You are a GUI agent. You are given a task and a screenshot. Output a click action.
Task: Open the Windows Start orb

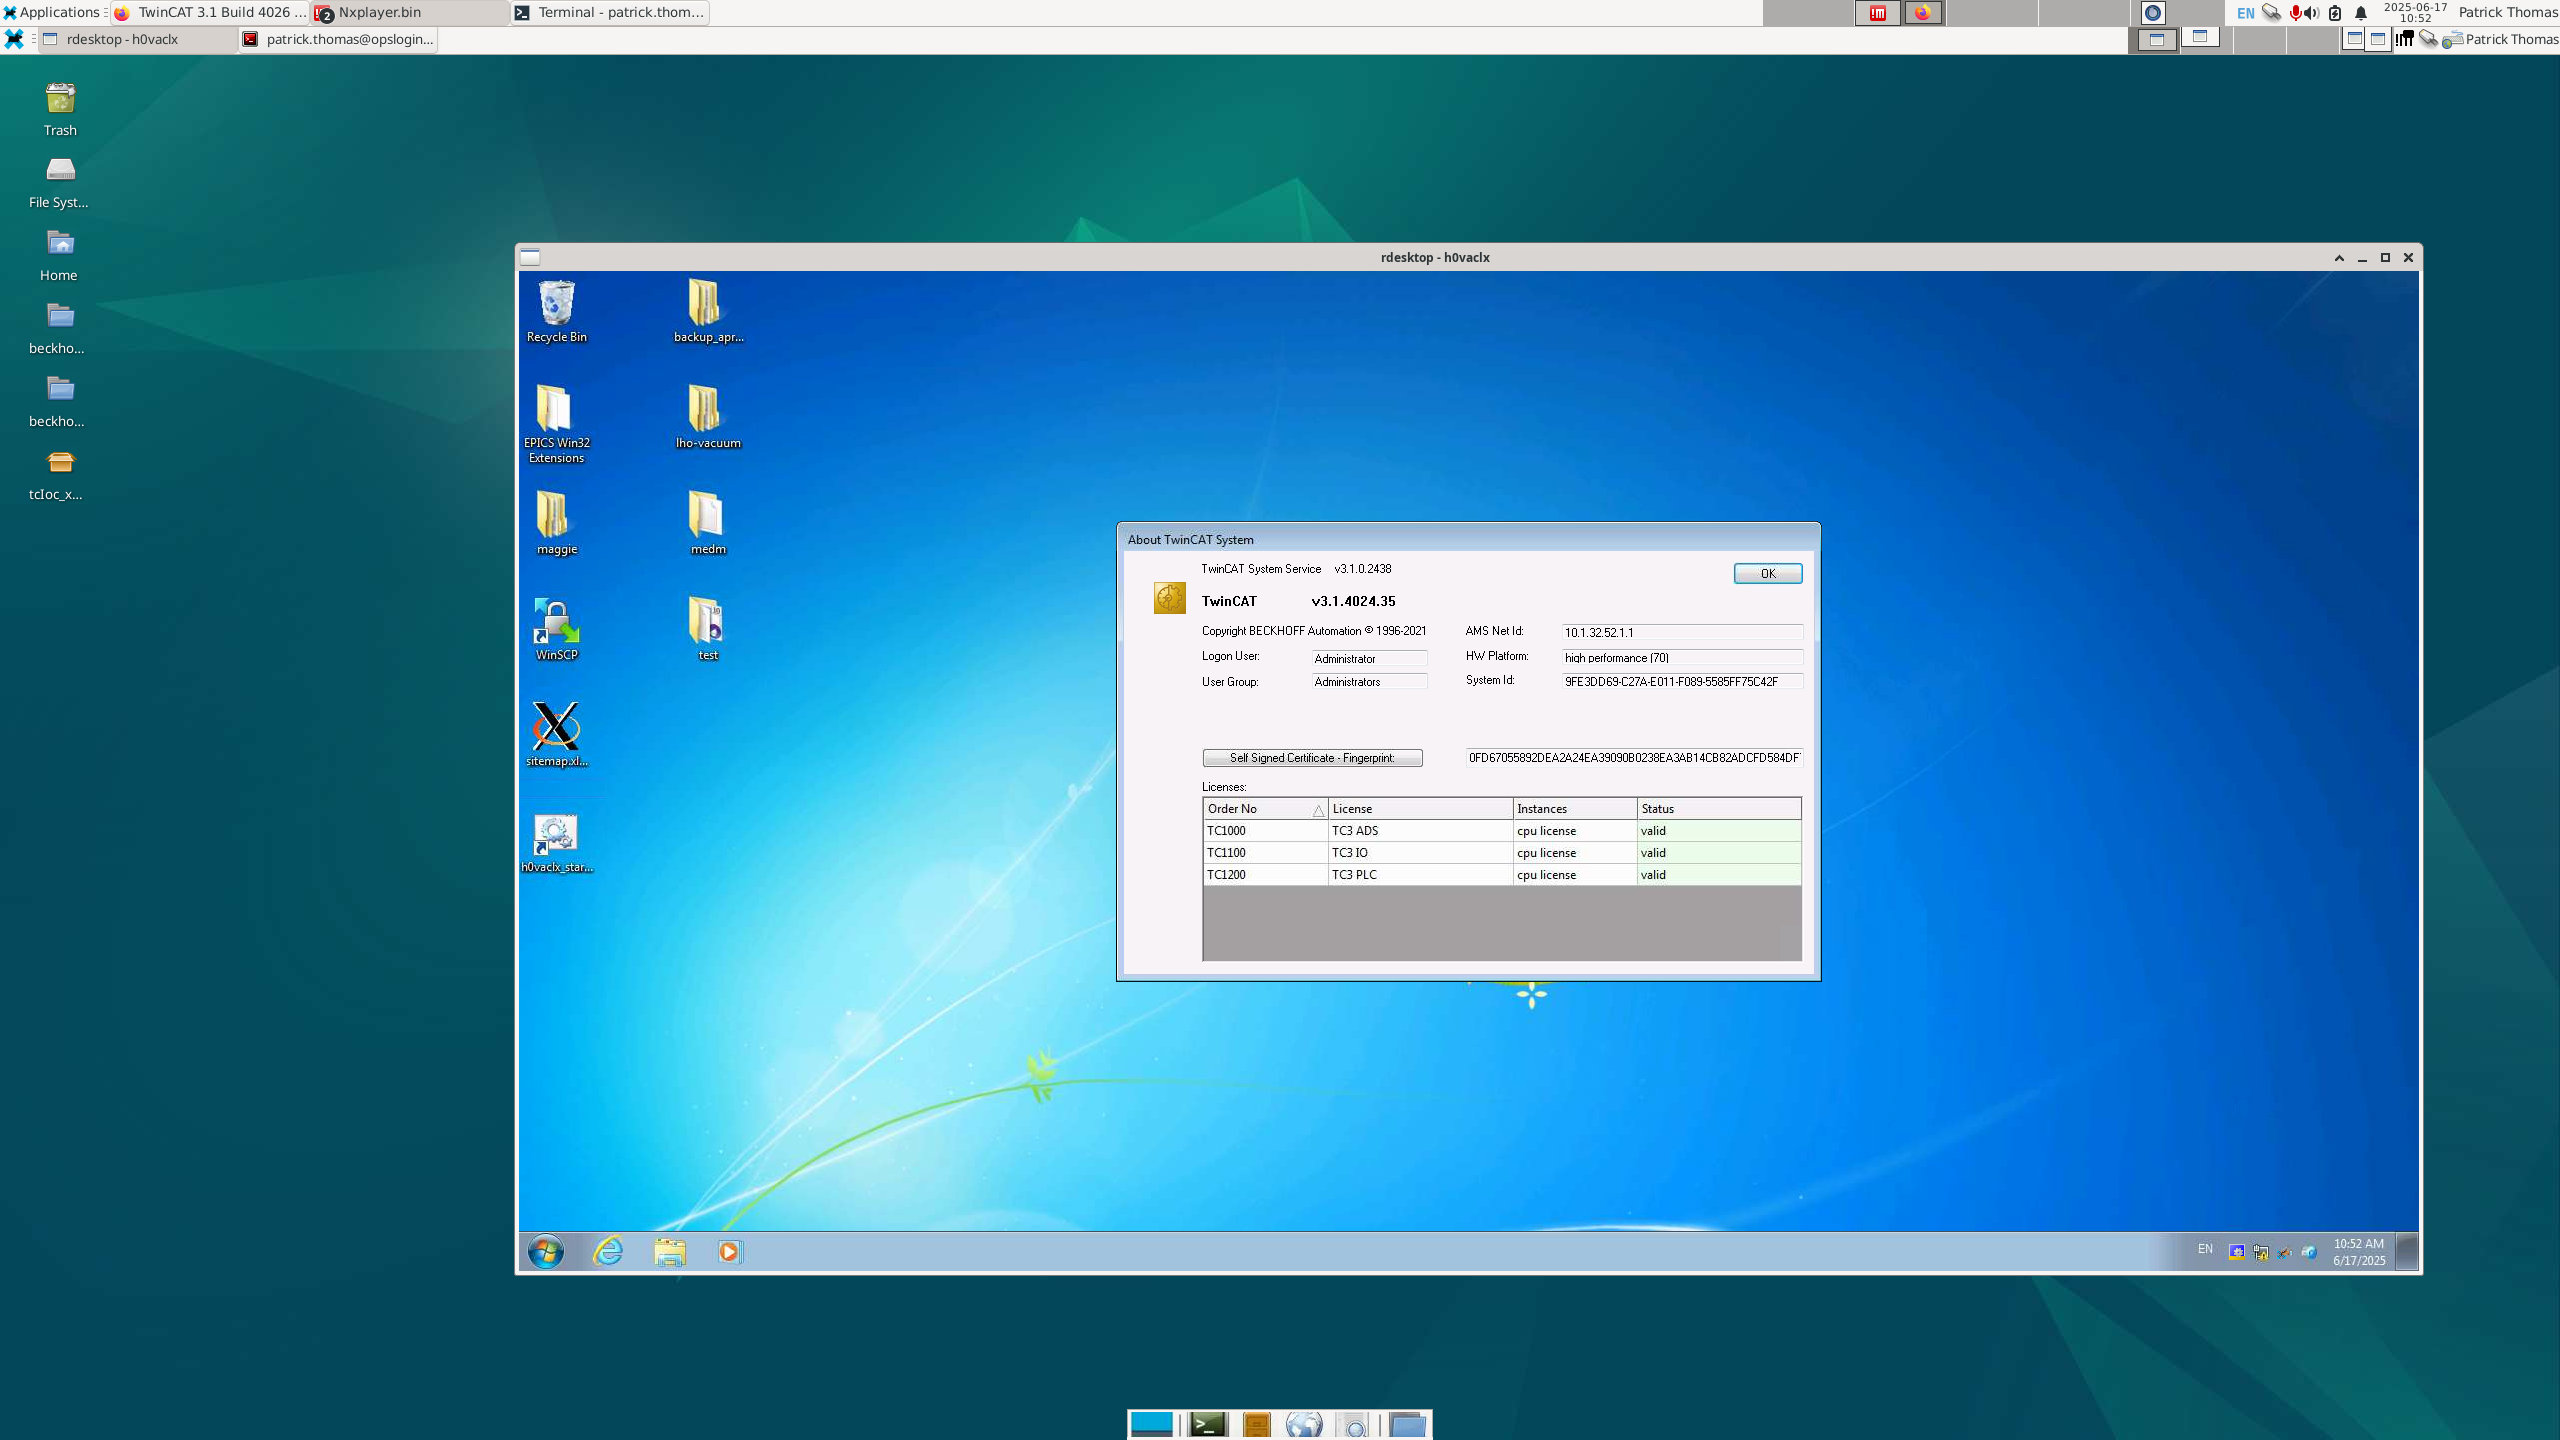tap(546, 1252)
